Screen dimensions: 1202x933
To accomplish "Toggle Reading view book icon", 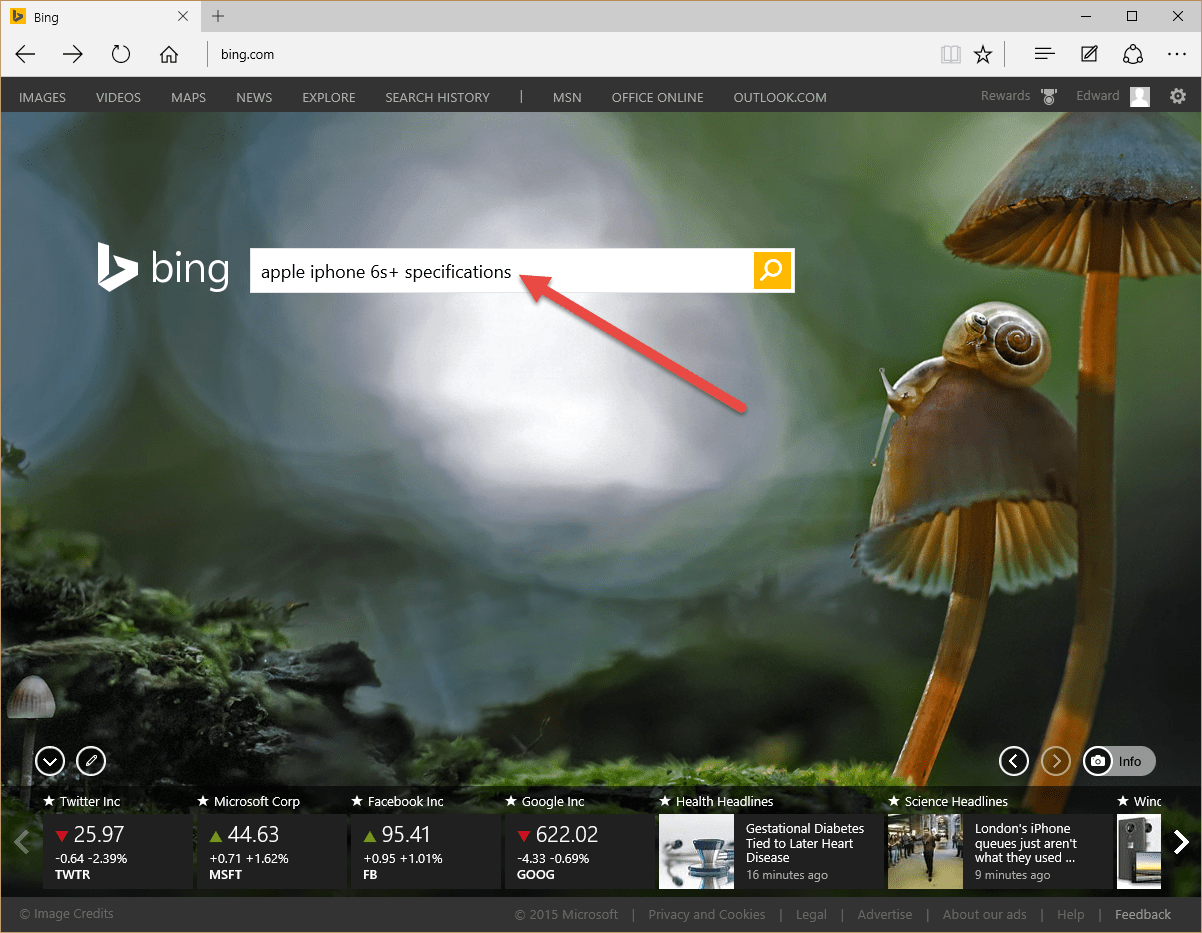I will [x=950, y=54].
